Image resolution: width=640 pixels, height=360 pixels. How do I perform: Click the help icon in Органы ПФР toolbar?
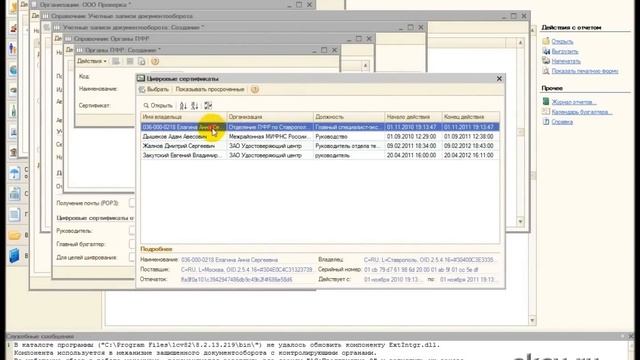coord(155,61)
